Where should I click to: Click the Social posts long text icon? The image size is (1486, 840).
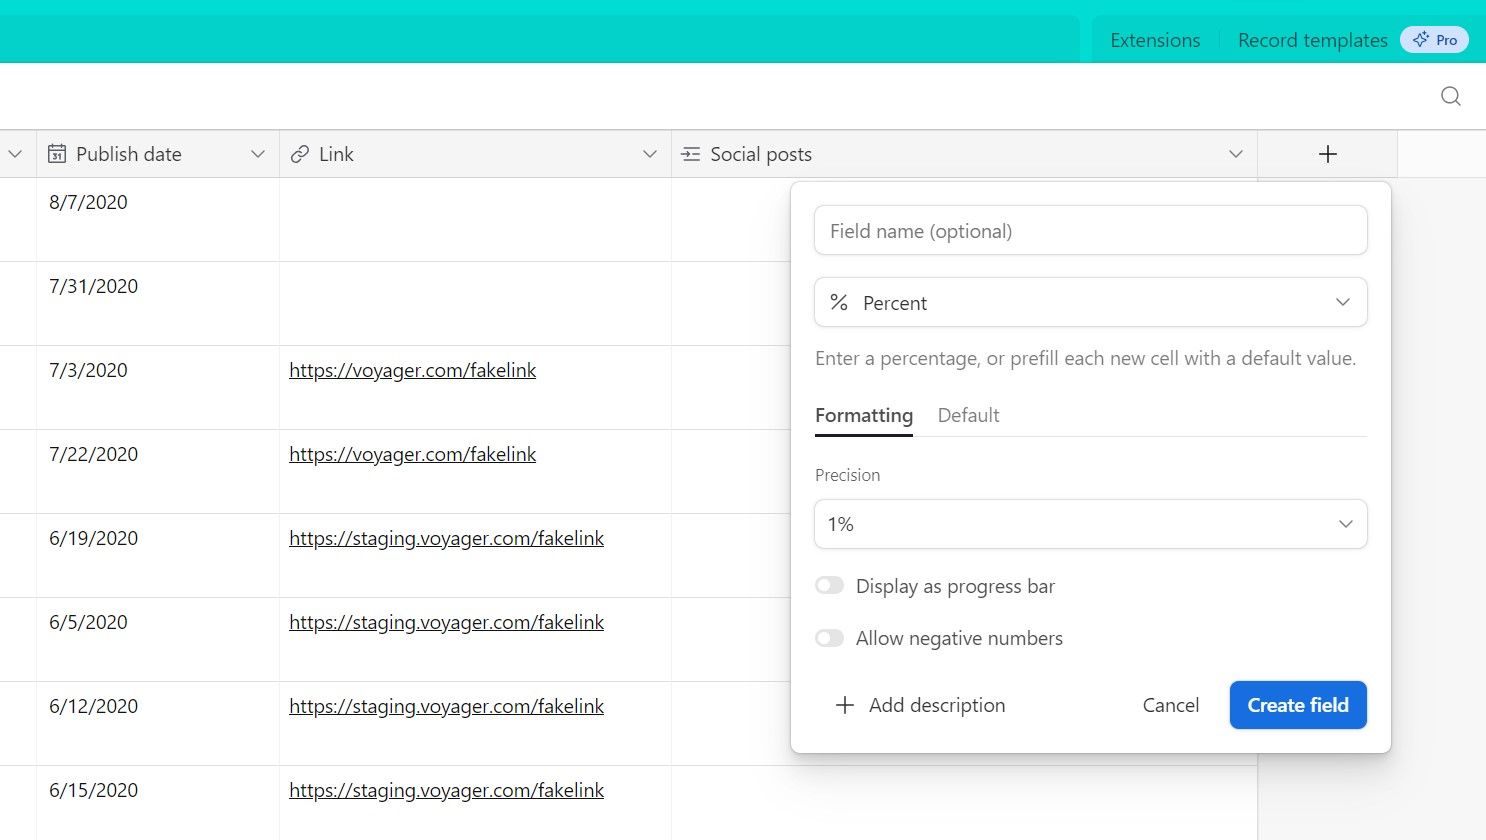[690, 154]
